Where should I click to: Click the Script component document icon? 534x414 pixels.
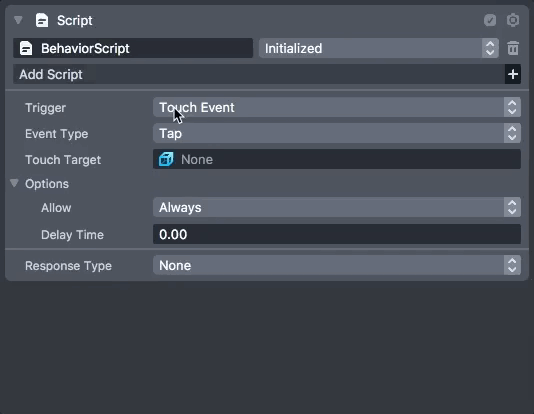pyautogui.click(x=42, y=20)
